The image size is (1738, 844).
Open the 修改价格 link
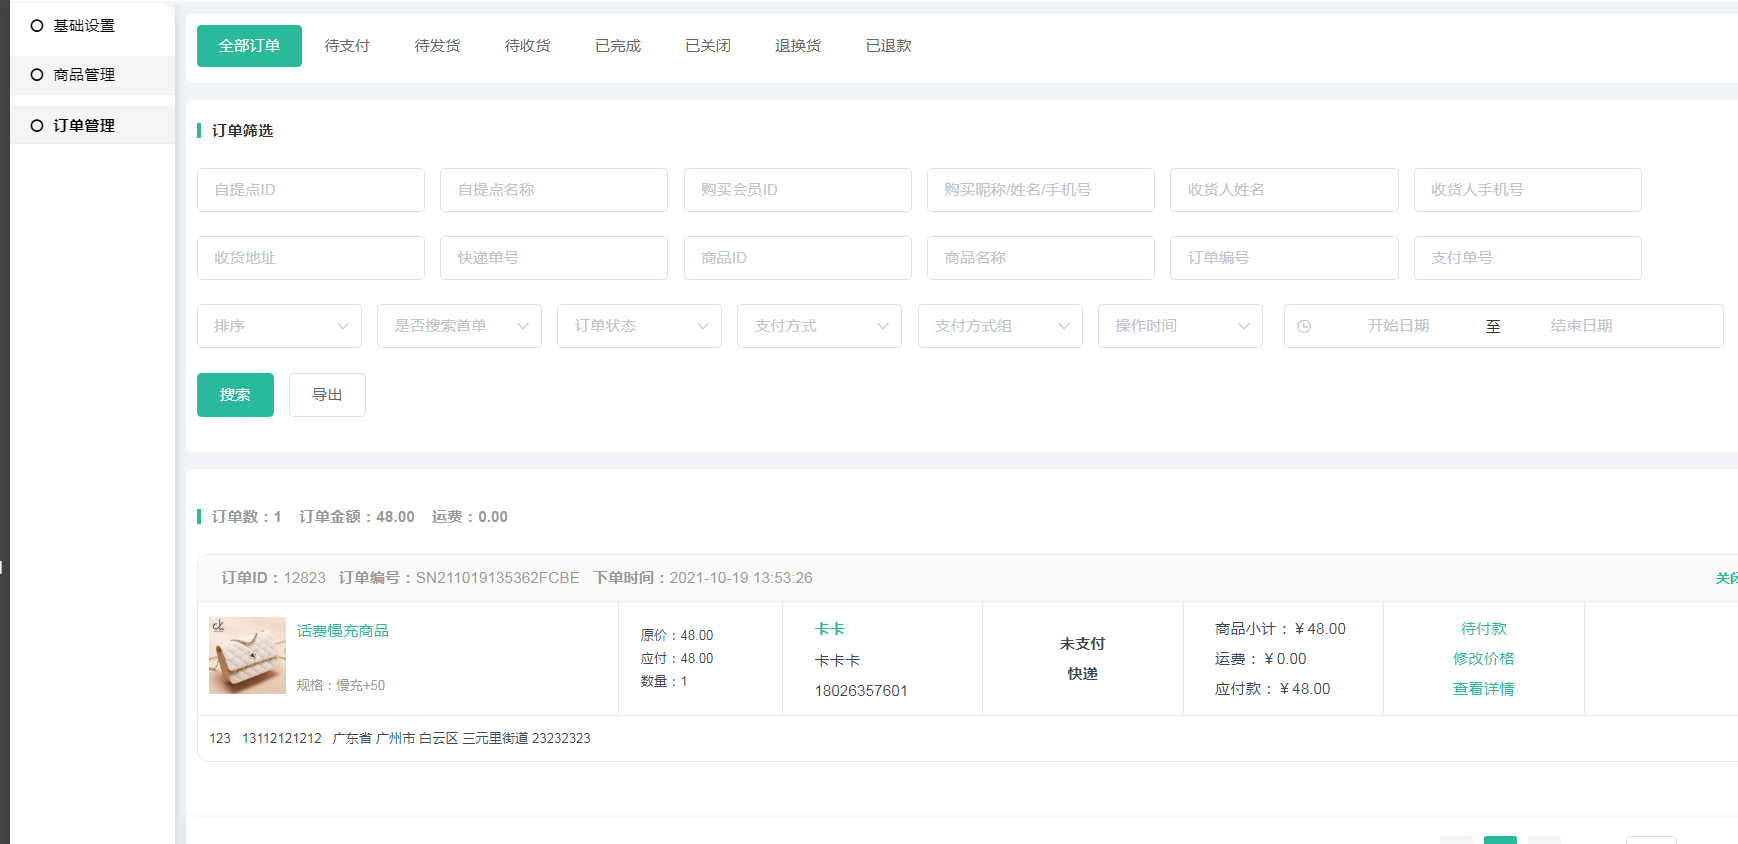coord(1483,659)
